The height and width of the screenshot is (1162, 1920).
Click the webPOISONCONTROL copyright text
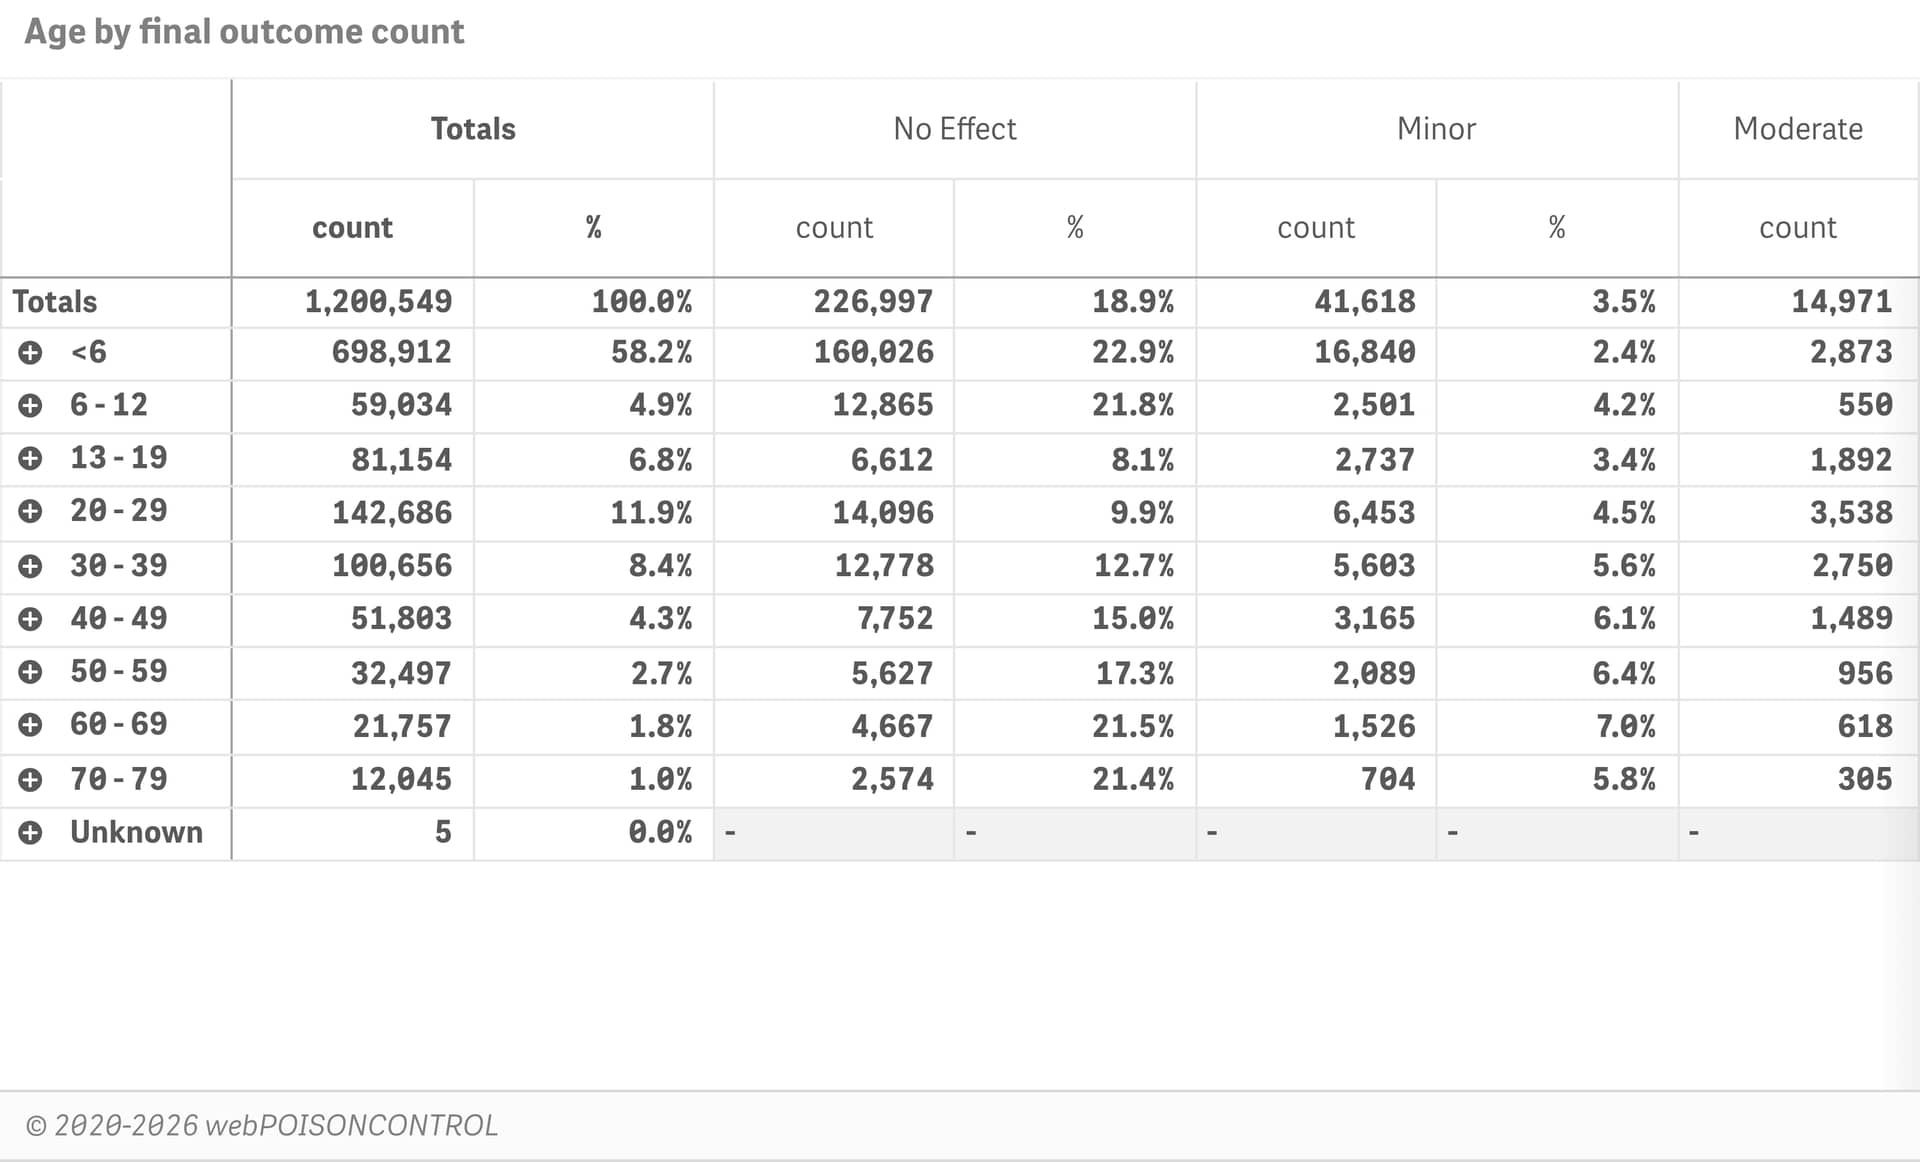pyautogui.click(x=262, y=1126)
